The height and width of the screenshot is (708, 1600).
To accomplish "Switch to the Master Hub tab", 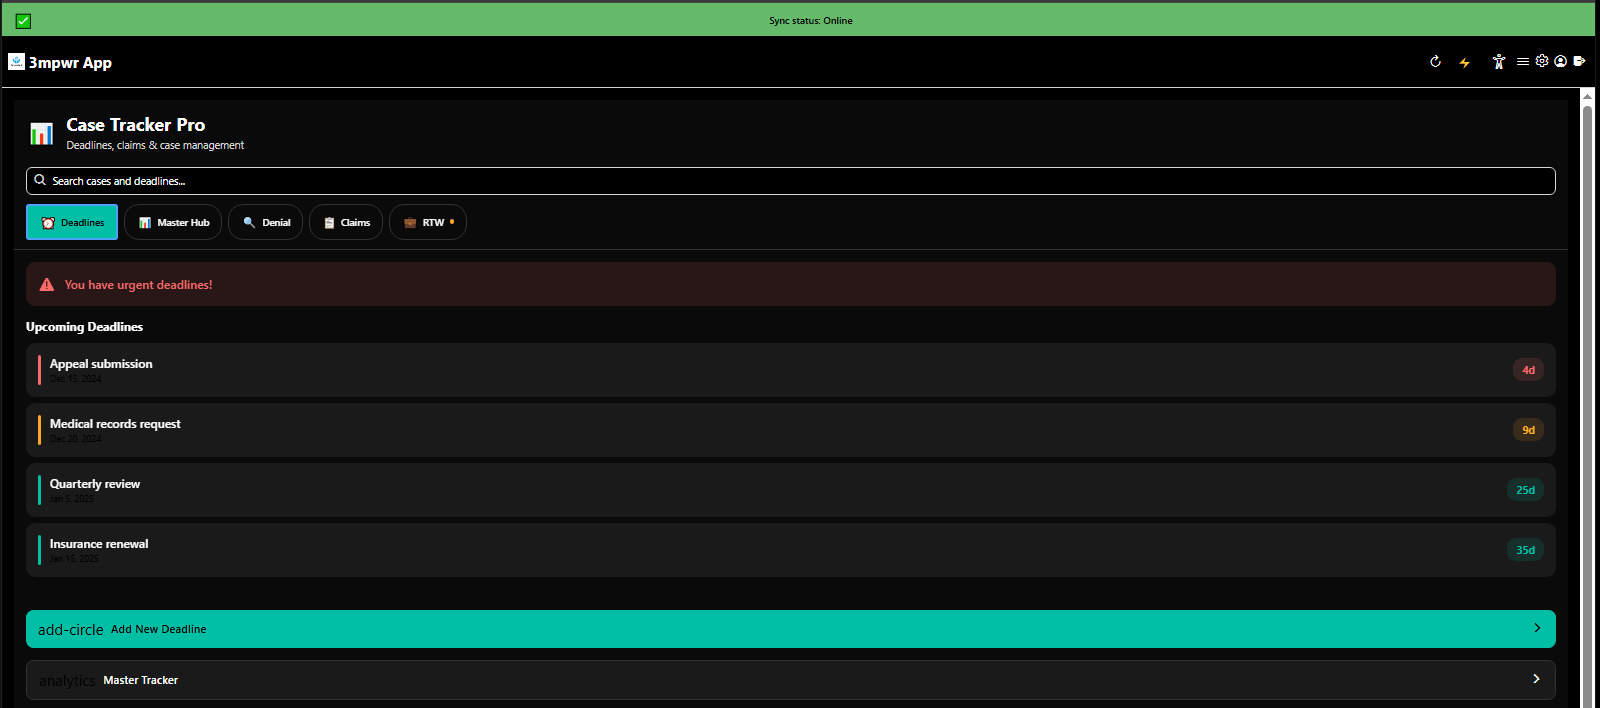I will pyautogui.click(x=173, y=222).
